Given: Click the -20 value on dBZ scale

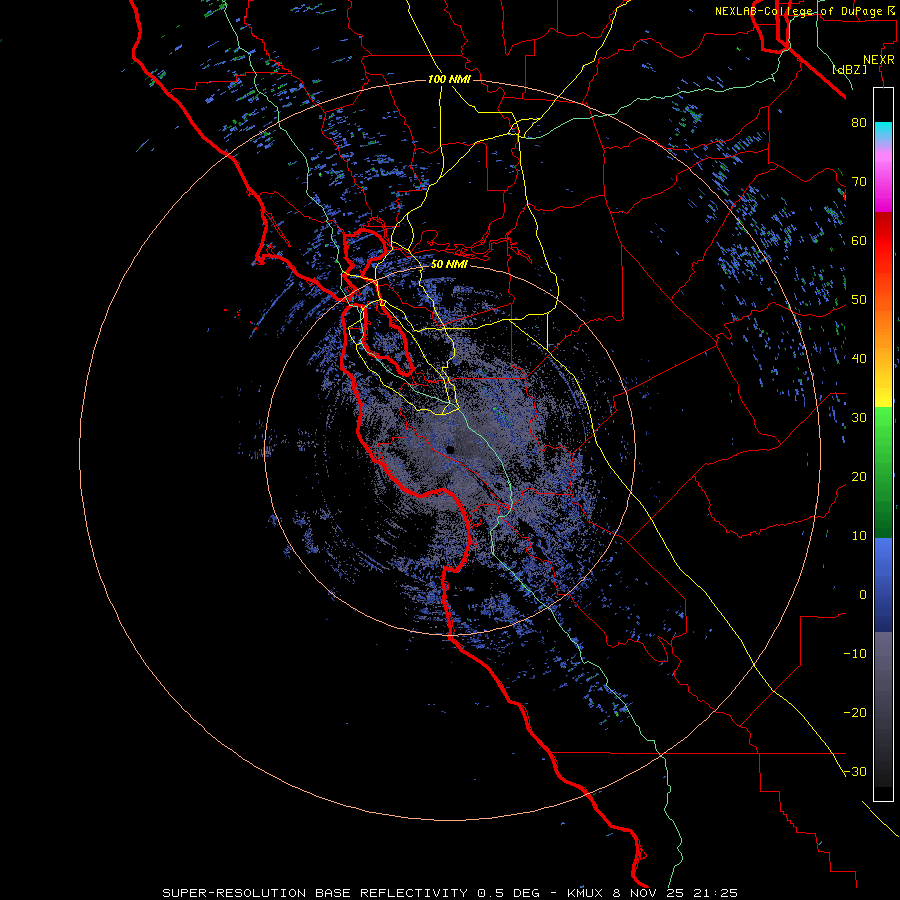Looking at the screenshot, I should point(855,712).
